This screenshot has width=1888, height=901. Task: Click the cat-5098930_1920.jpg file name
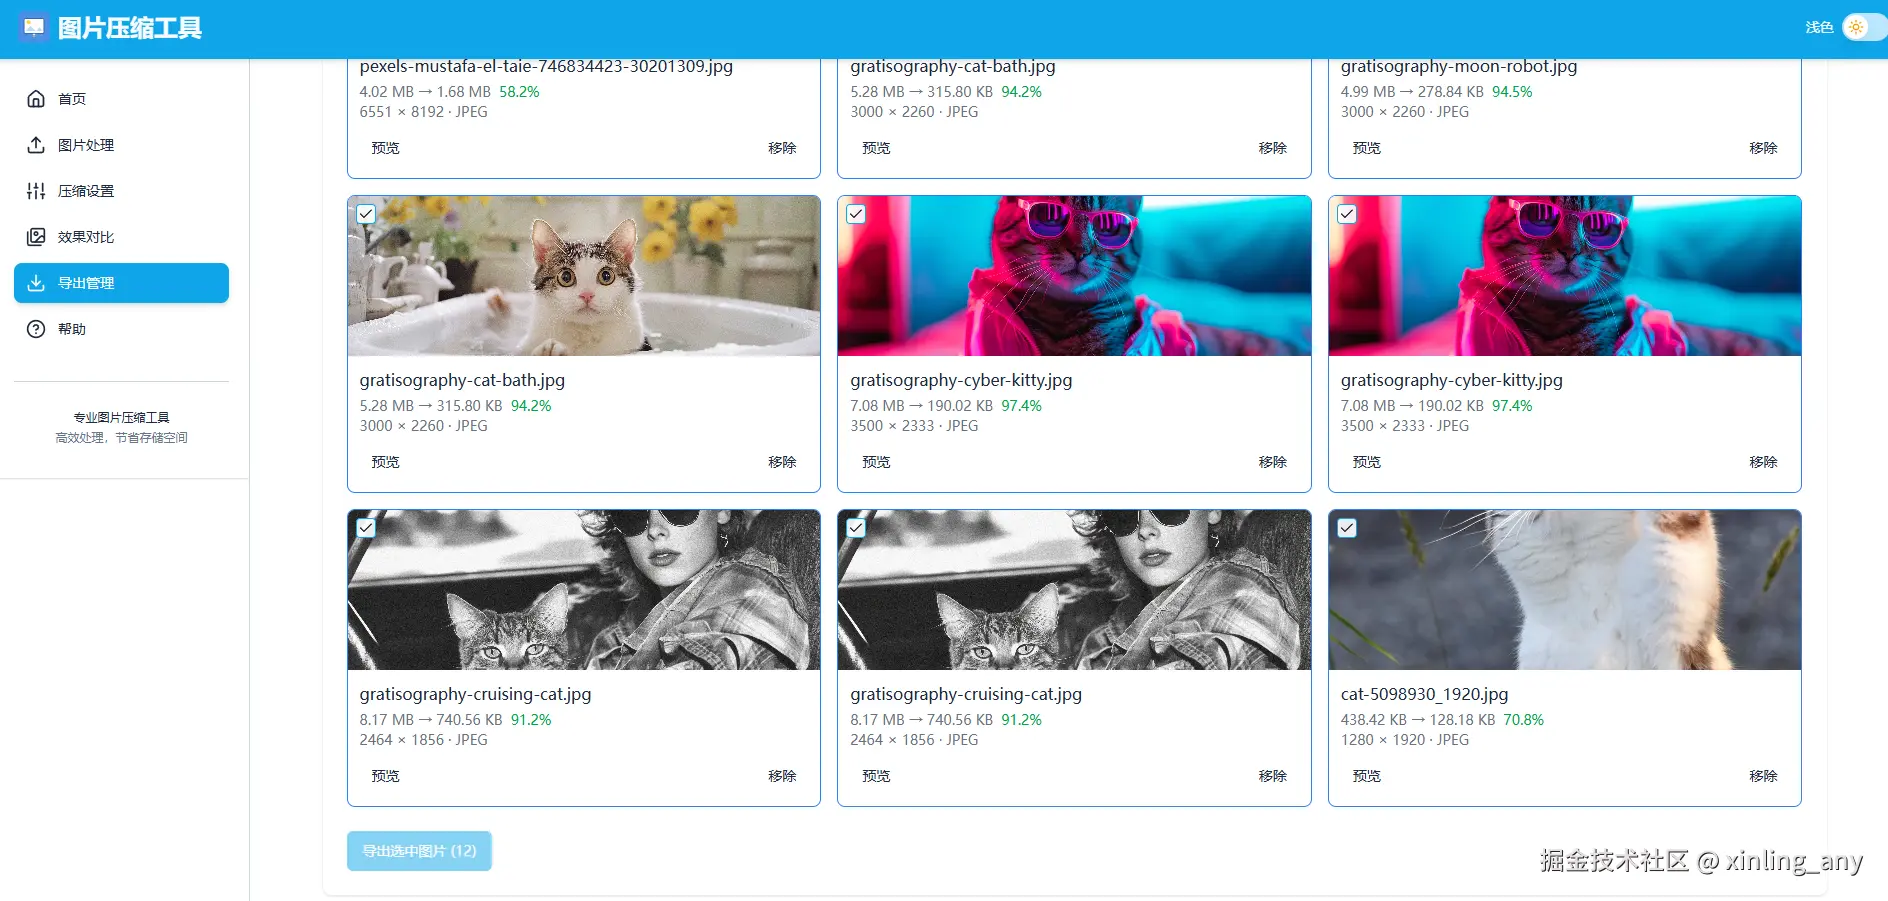point(1424,694)
